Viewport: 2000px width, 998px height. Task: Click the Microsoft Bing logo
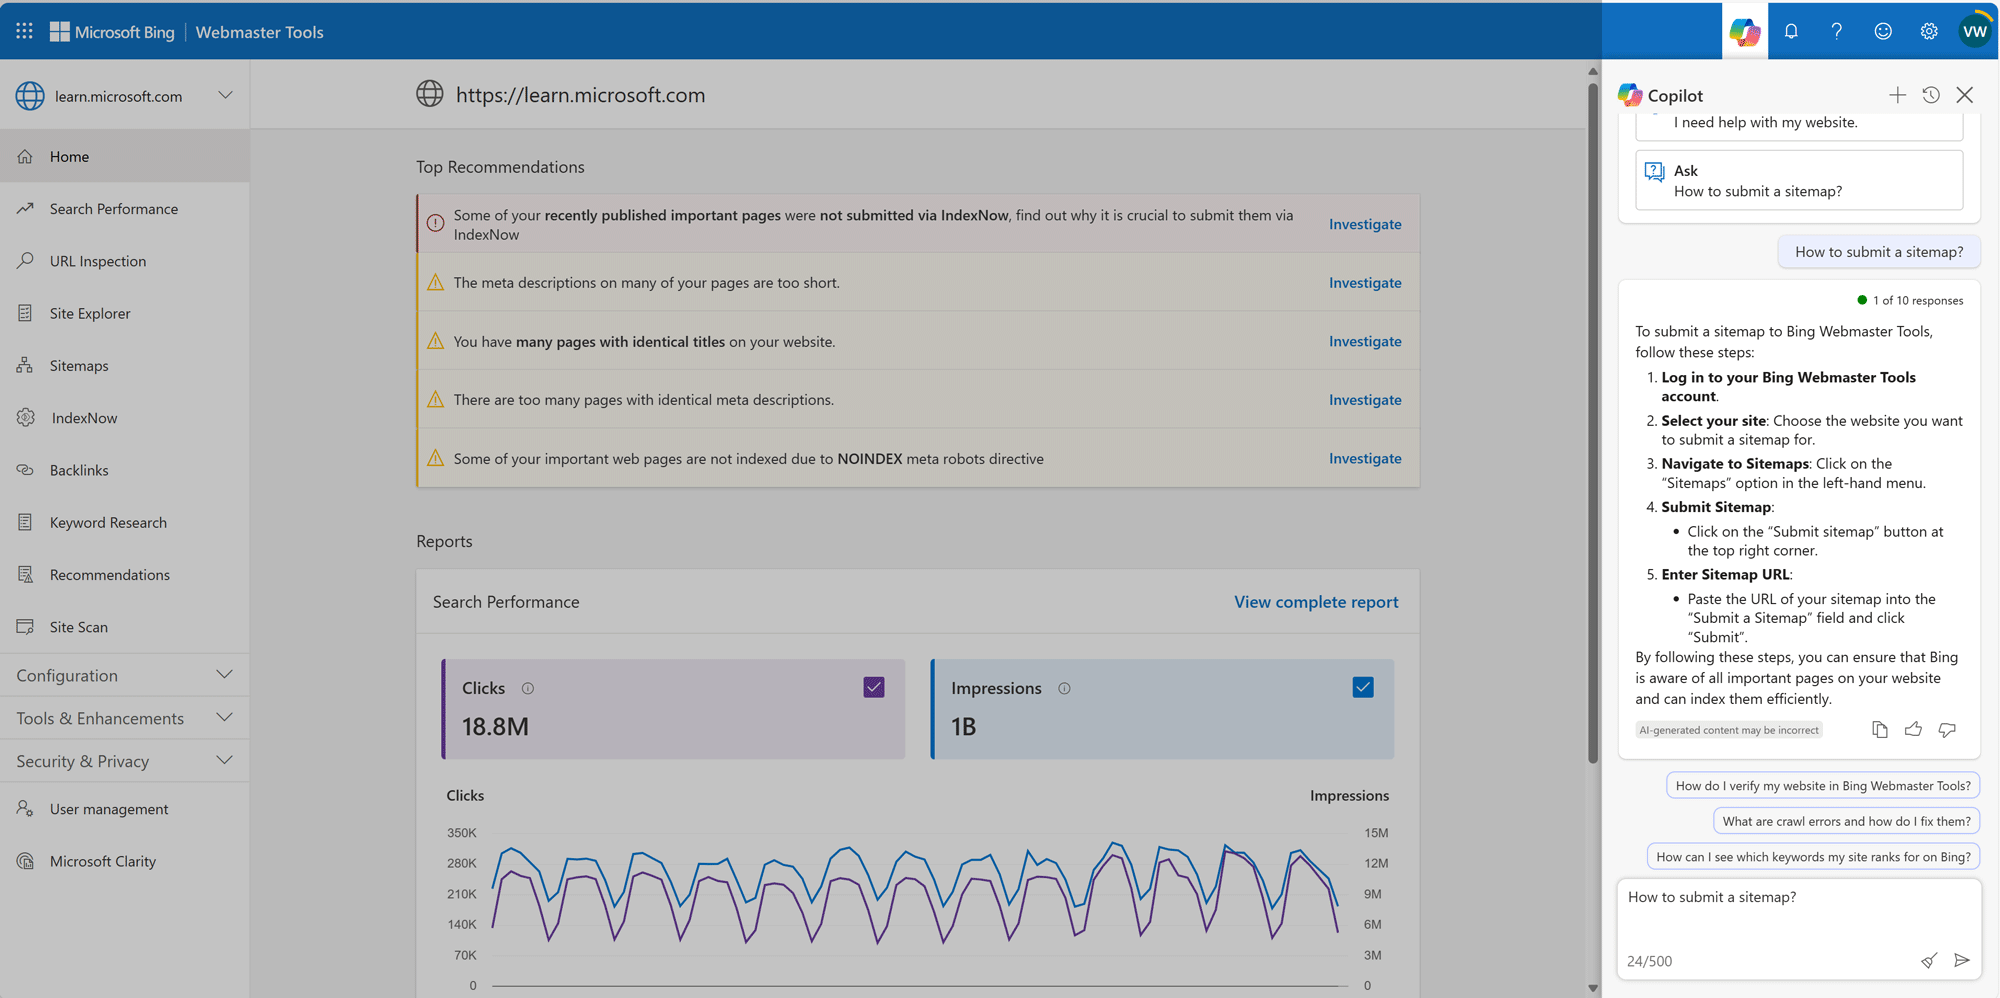click(x=112, y=32)
